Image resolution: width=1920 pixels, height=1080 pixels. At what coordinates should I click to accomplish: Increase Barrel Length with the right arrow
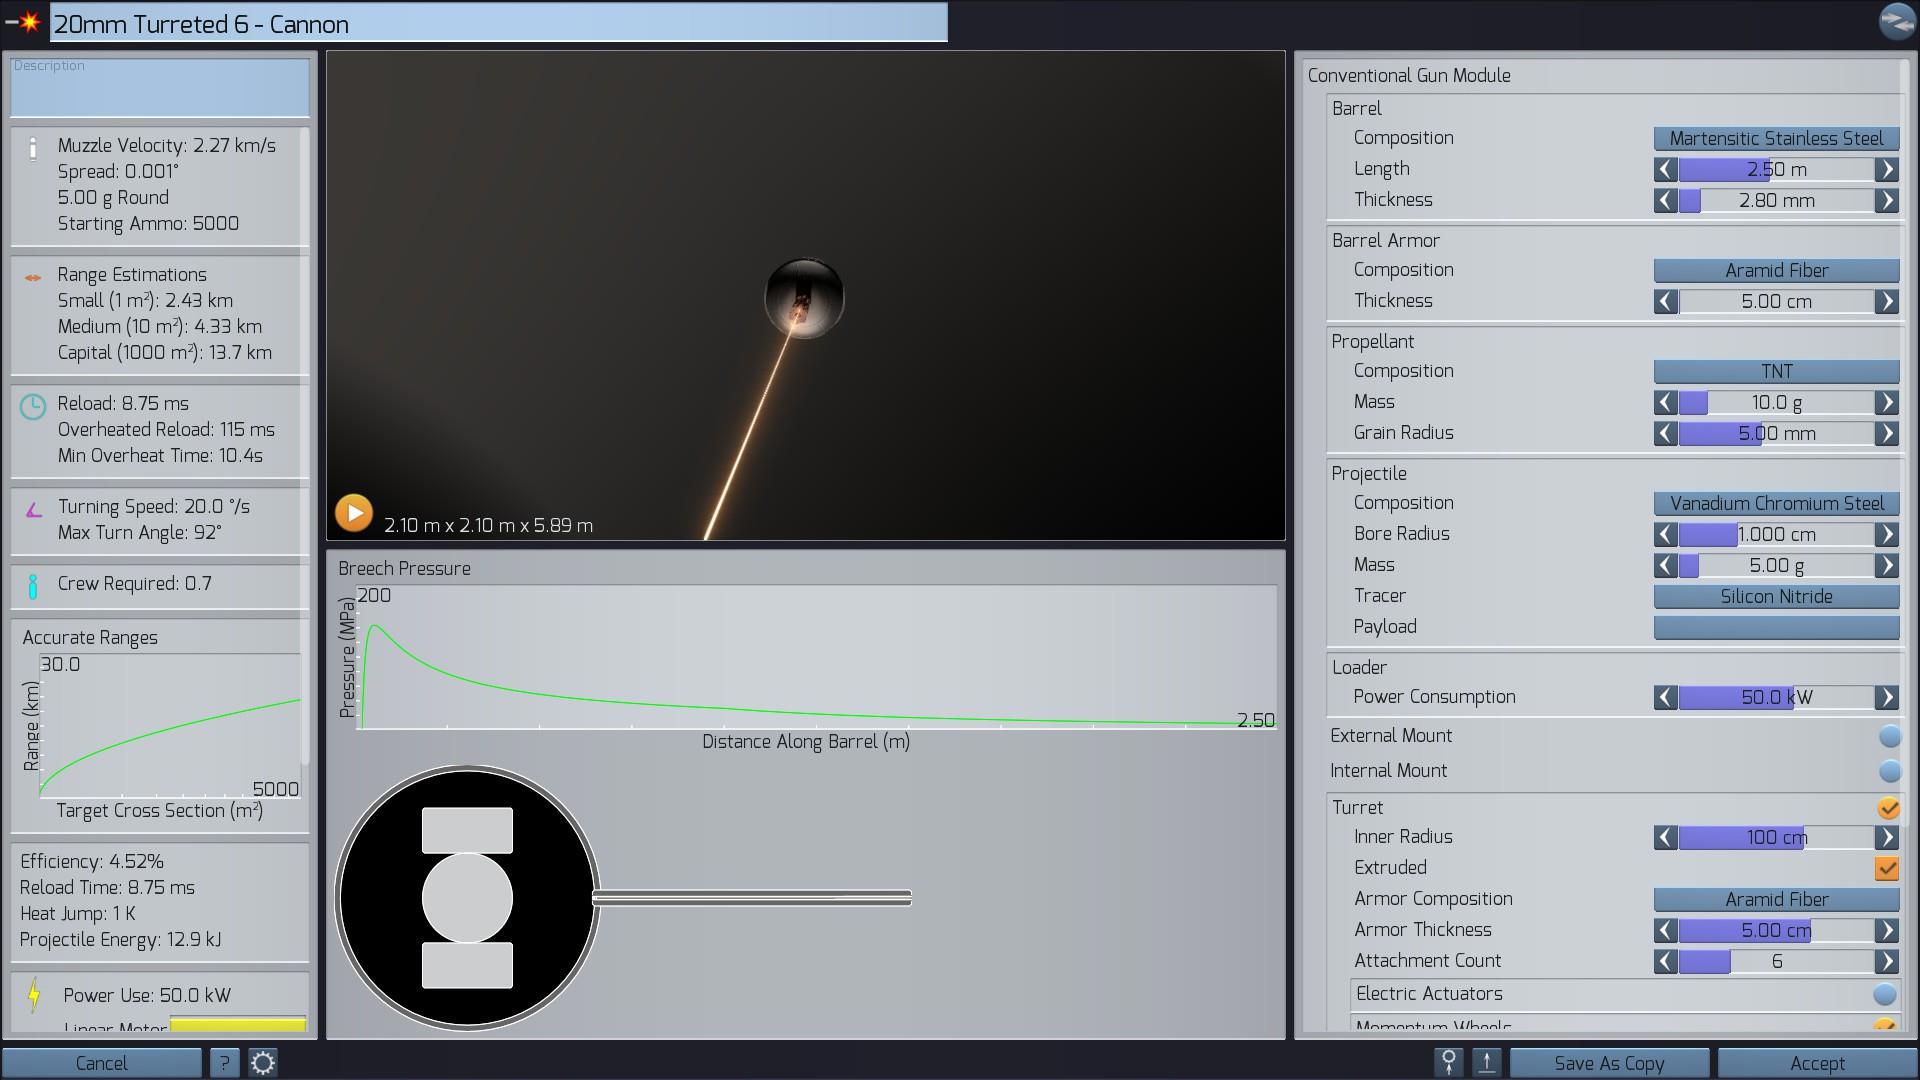(x=1887, y=170)
